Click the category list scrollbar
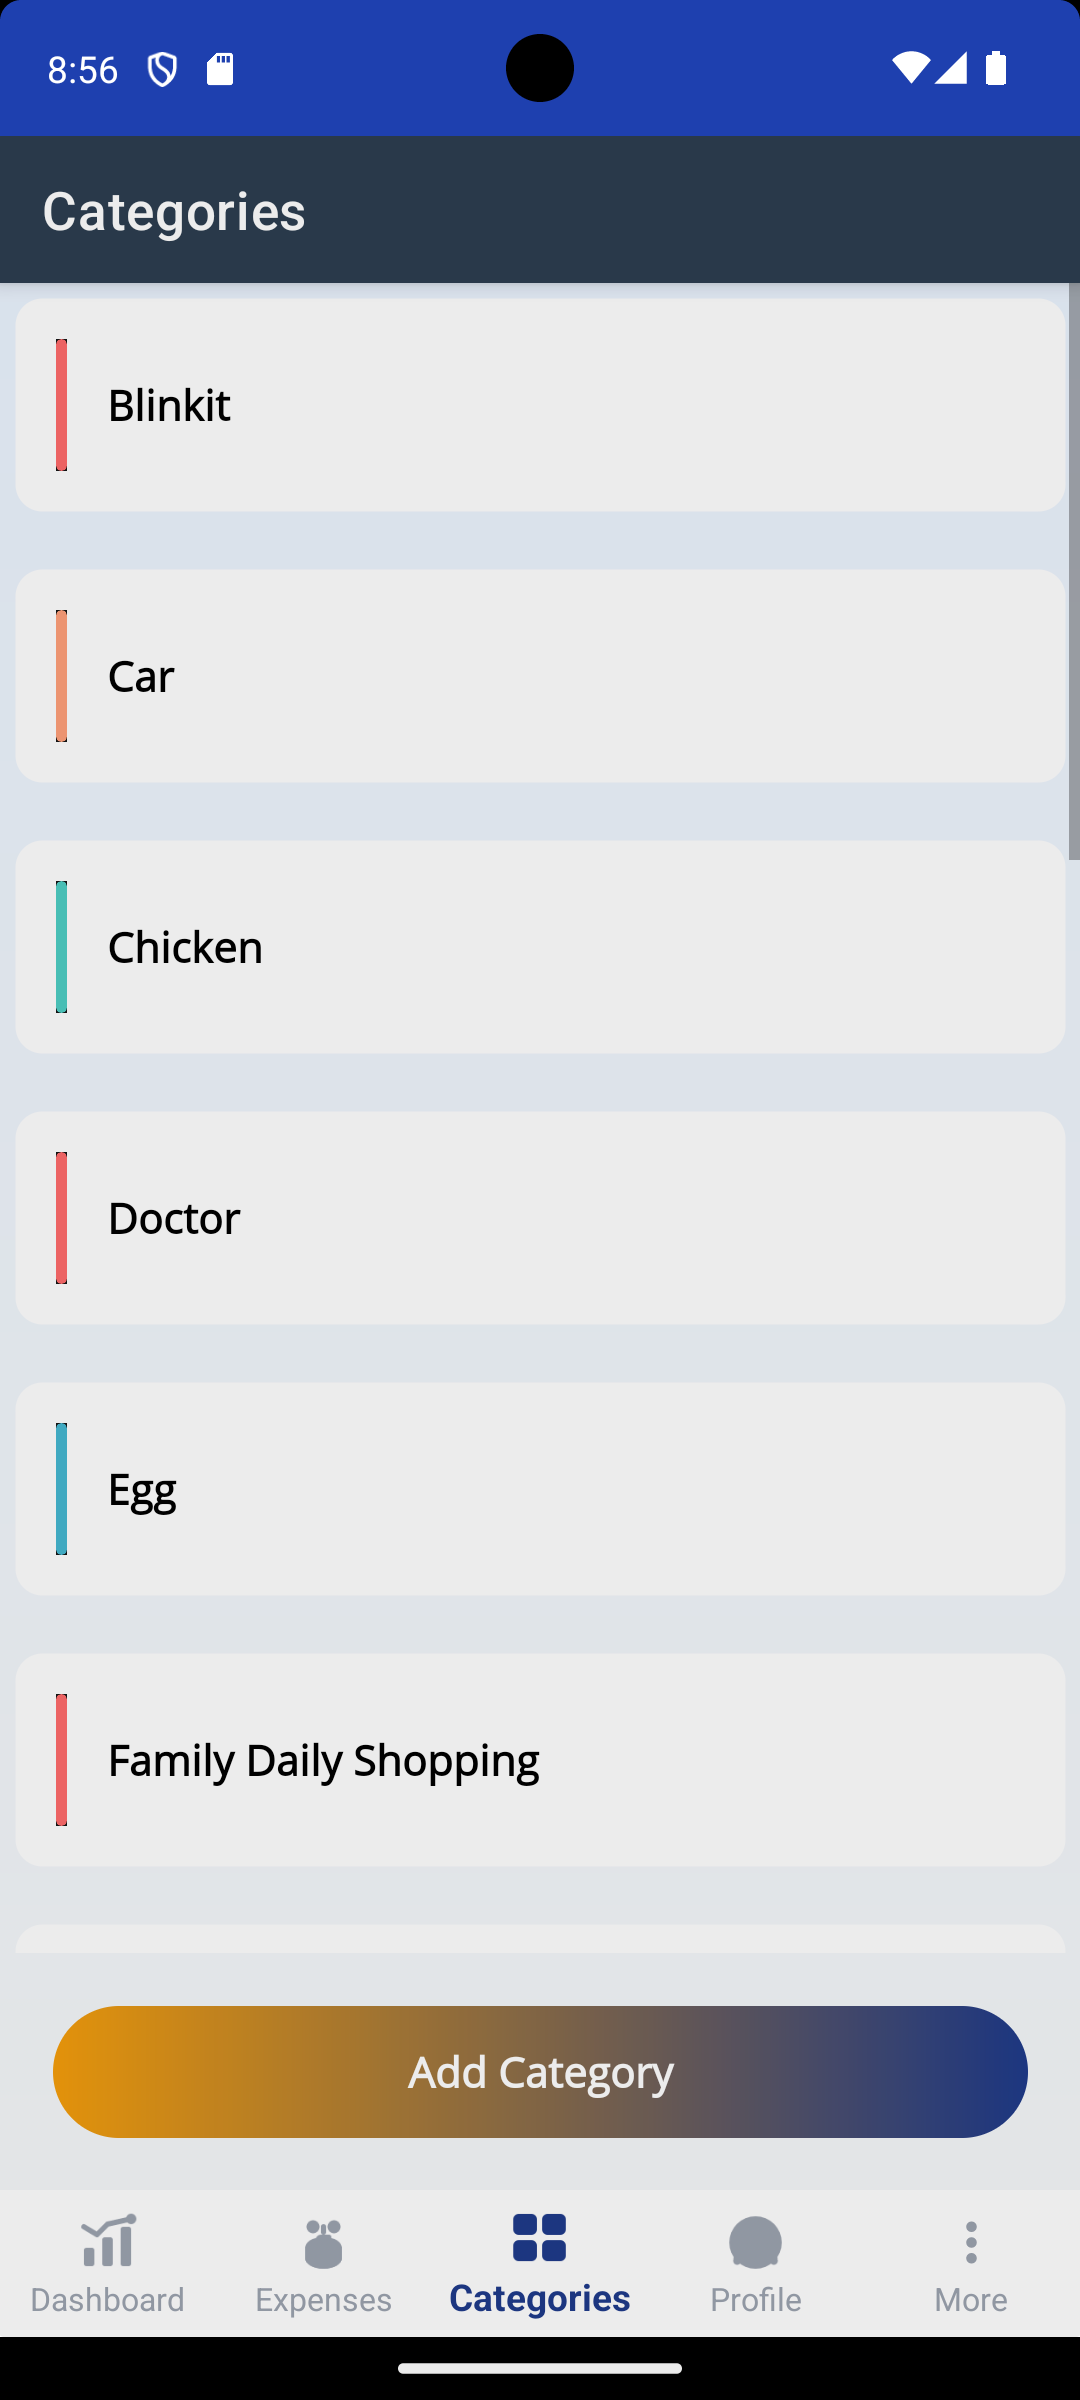The width and height of the screenshot is (1080, 2400). [x=1073, y=570]
